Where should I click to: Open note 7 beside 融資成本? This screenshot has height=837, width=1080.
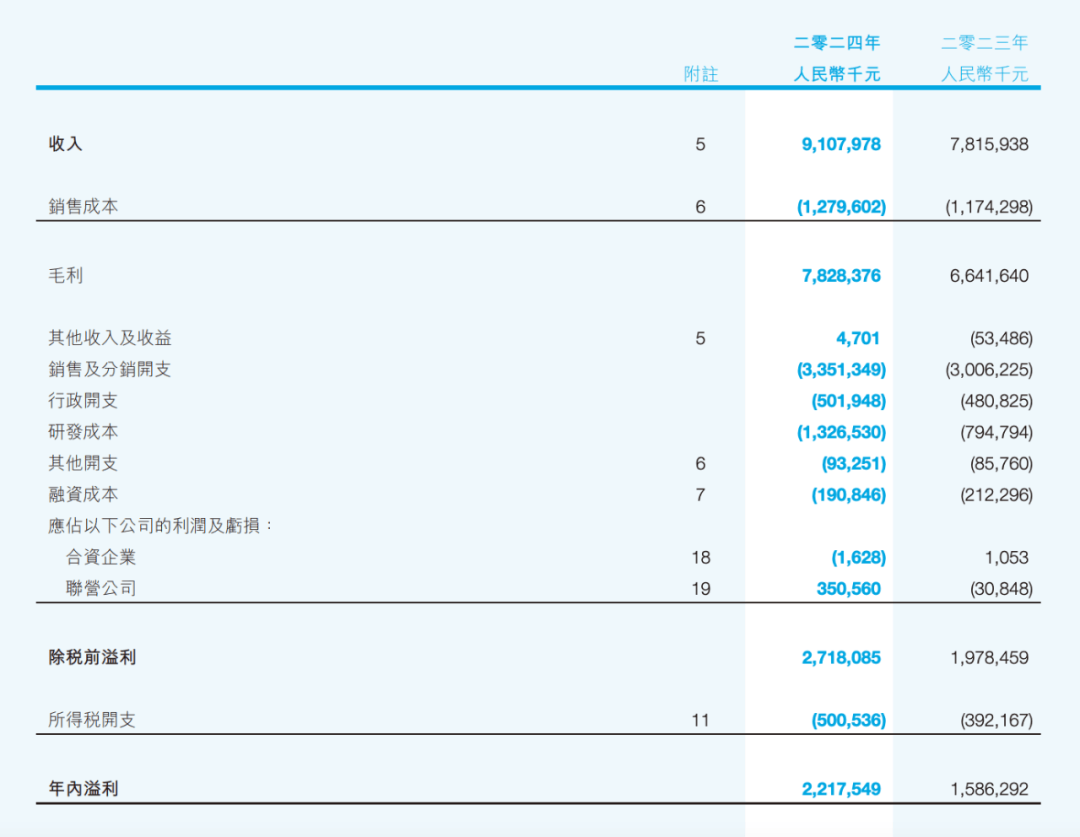(x=700, y=495)
